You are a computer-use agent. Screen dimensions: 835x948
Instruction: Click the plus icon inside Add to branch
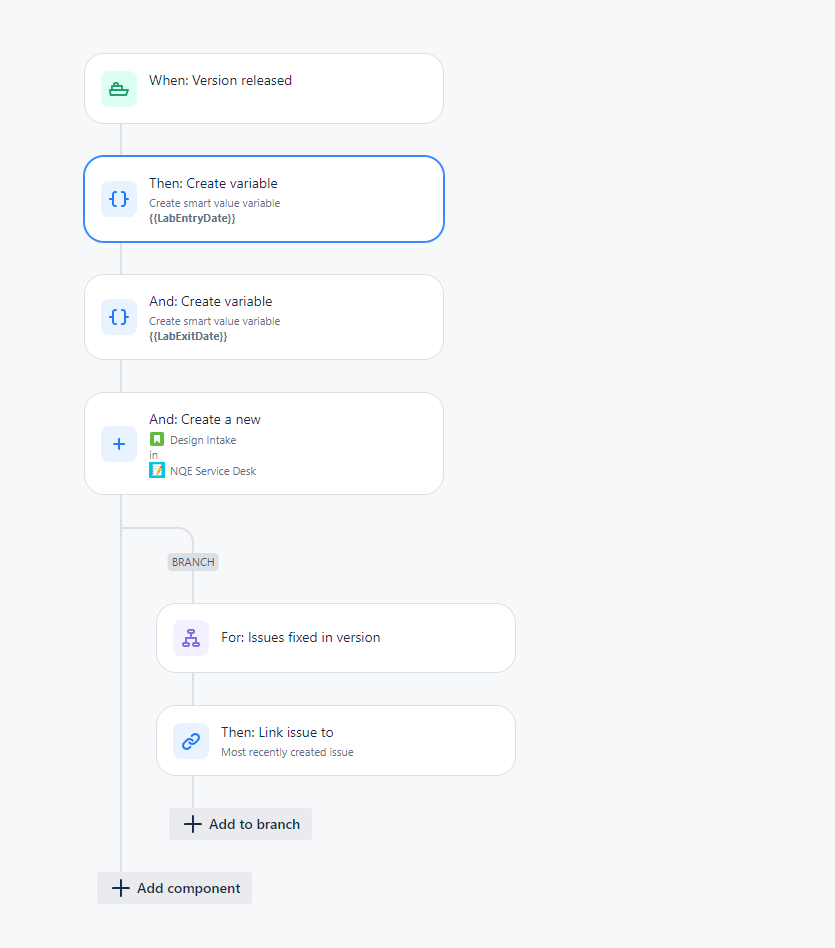pyautogui.click(x=193, y=824)
